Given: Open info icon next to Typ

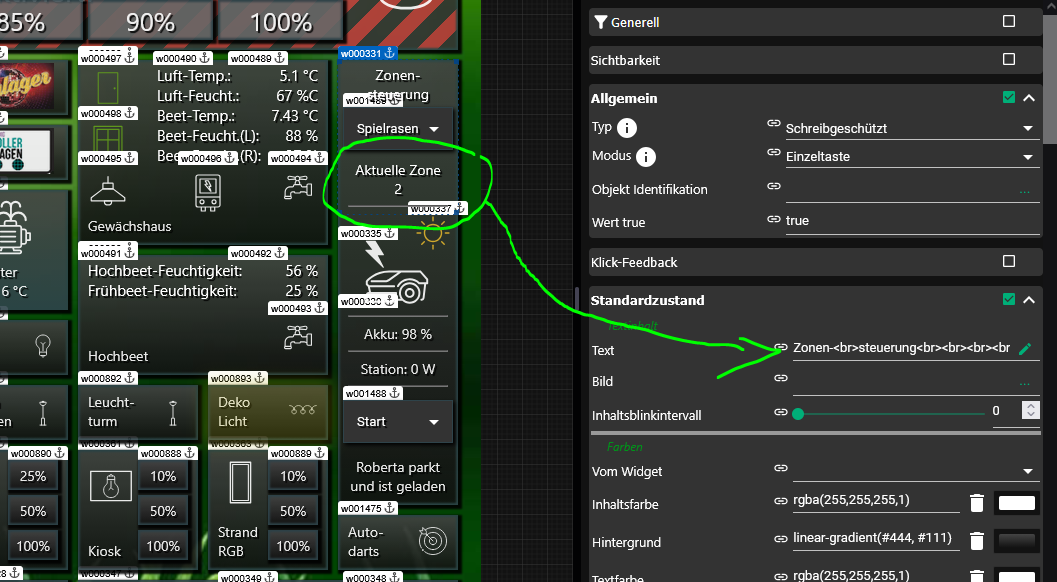Looking at the screenshot, I should [x=626, y=127].
